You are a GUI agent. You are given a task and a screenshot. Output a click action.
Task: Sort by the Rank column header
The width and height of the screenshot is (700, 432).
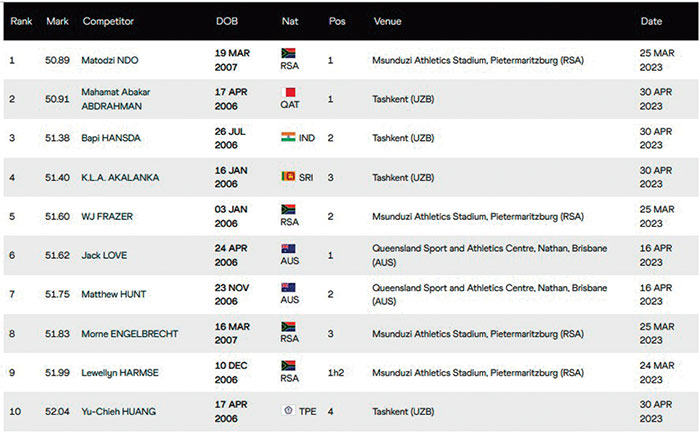(18, 20)
